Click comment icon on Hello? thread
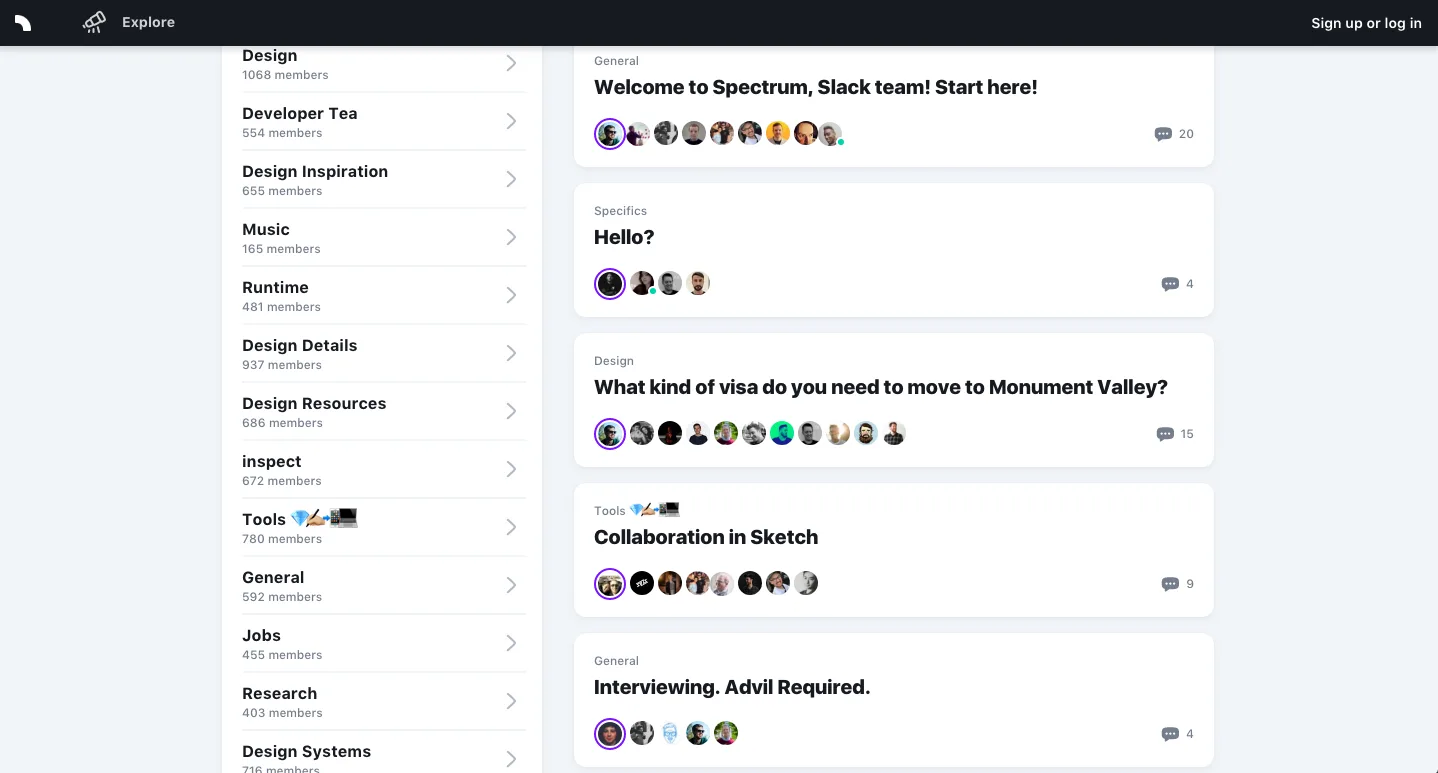Viewport: 1438px width, 773px height. (1170, 284)
